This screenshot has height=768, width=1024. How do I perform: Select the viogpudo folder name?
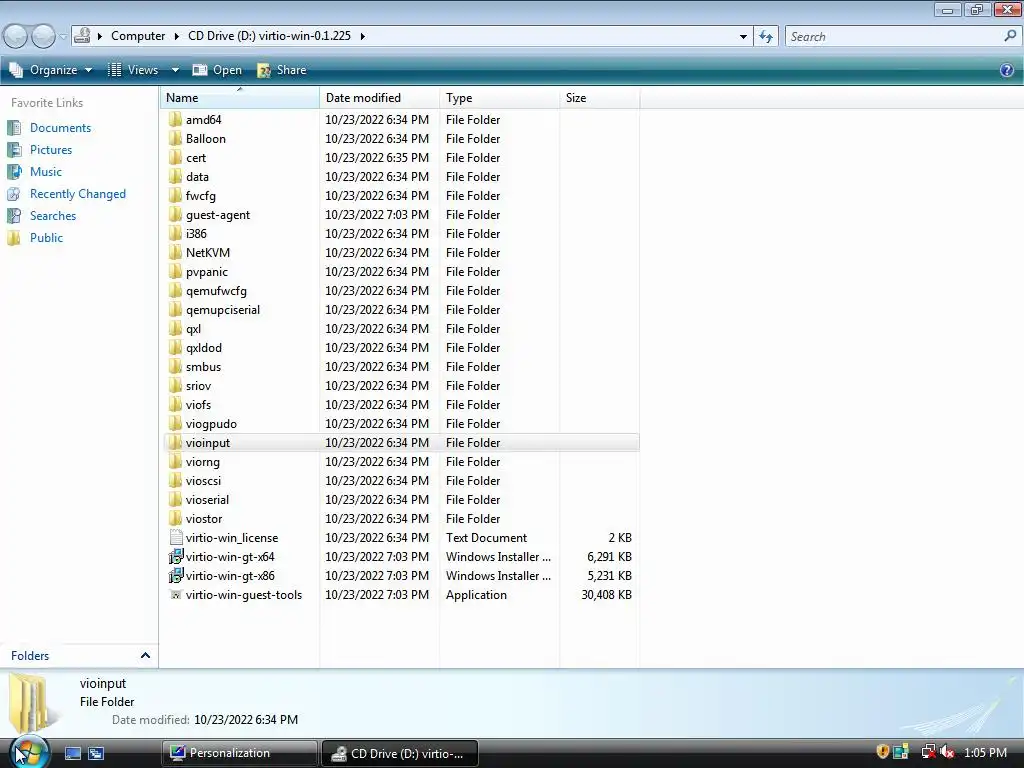pos(211,424)
